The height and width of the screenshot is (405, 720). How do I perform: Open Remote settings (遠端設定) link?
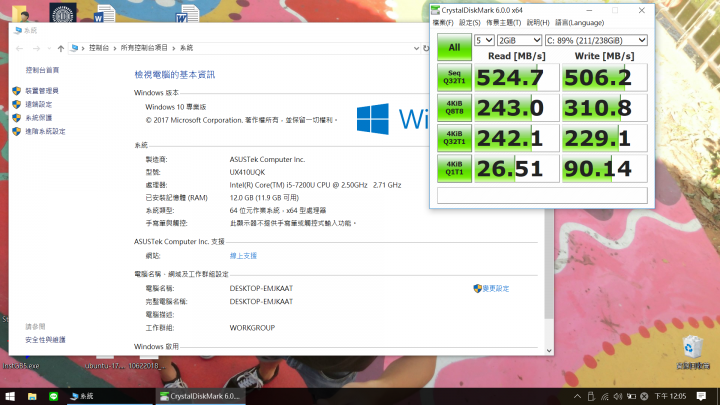[x=39, y=104]
